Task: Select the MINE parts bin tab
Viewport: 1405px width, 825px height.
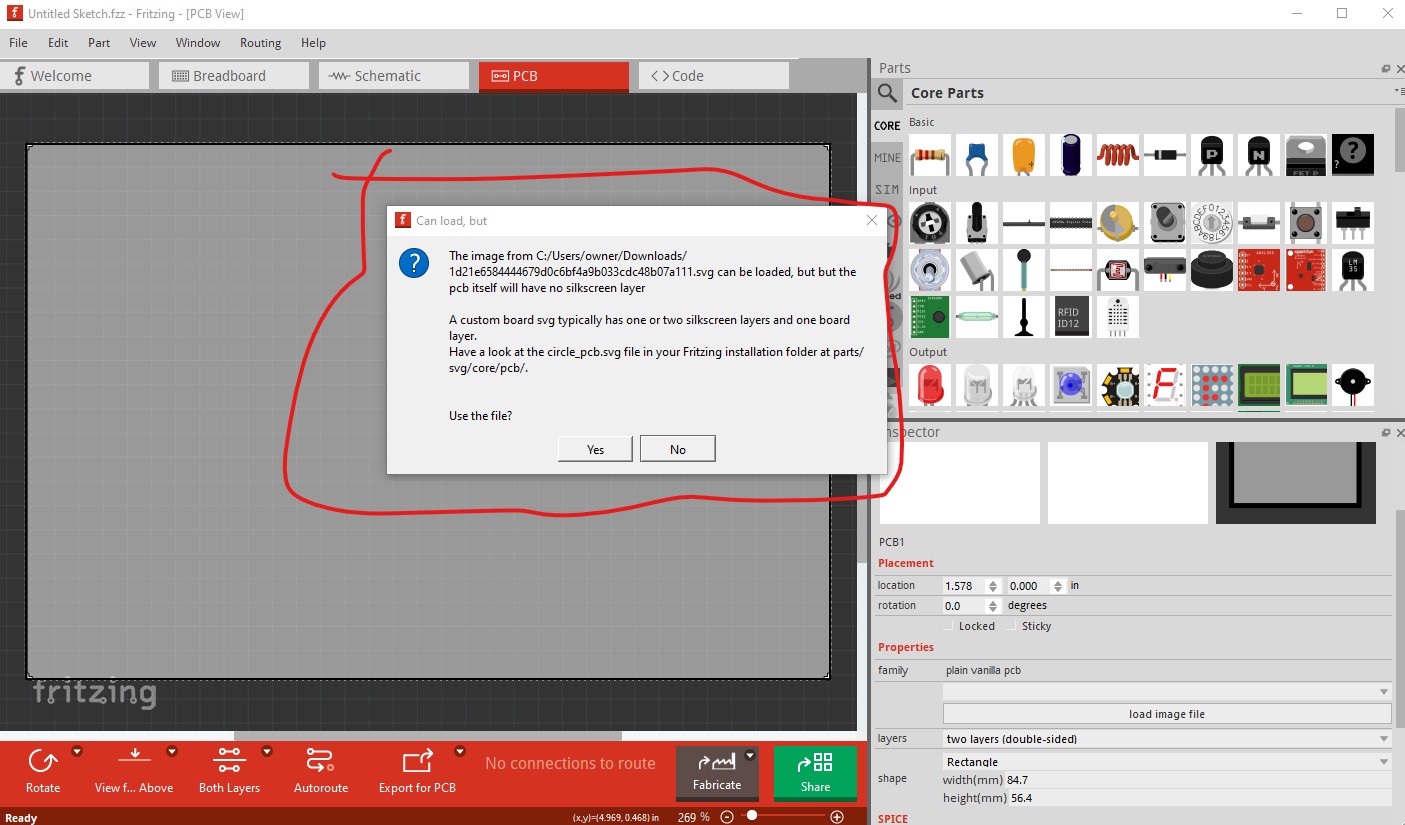Action: coord(887,158)
